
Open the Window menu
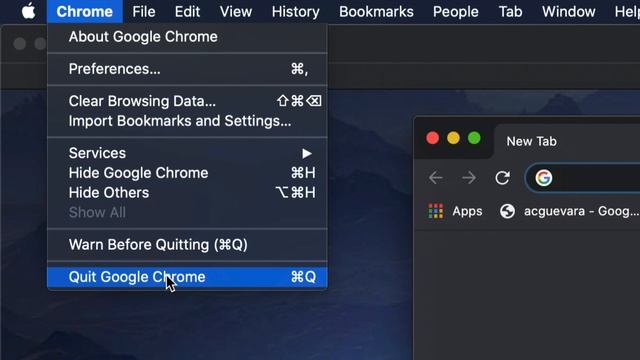(x=569, y=11)
